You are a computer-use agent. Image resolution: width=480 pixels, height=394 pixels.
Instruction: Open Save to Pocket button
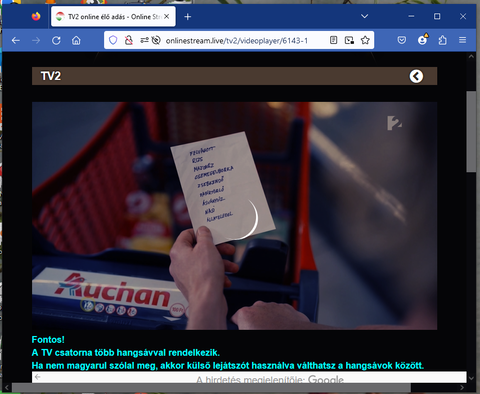tap(402, 40)
